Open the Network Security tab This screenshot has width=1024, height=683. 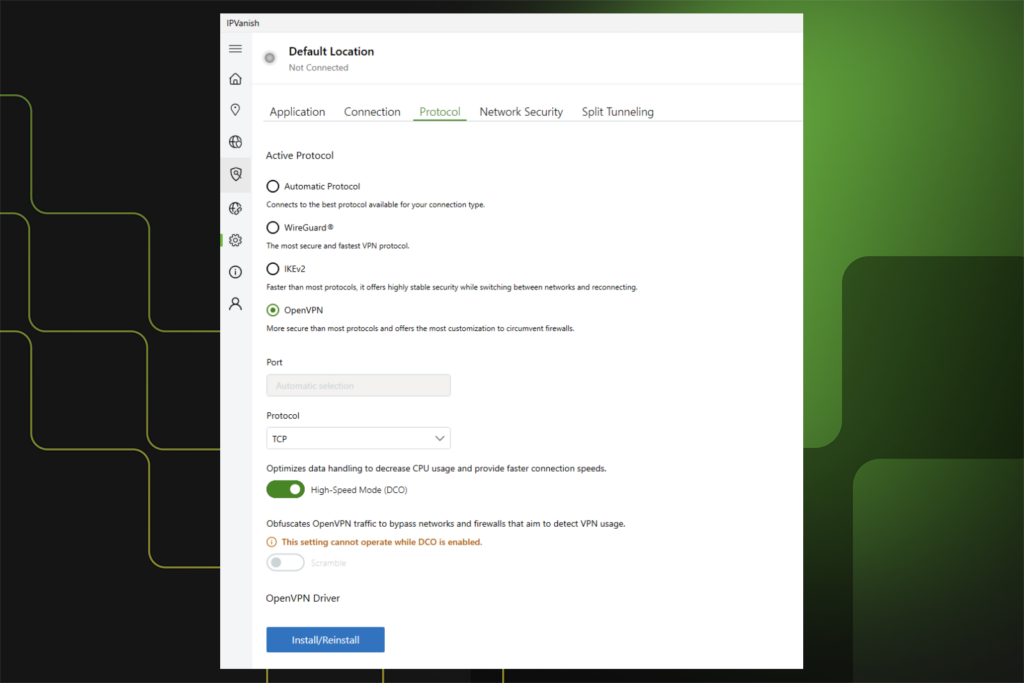tap(521, 112)
